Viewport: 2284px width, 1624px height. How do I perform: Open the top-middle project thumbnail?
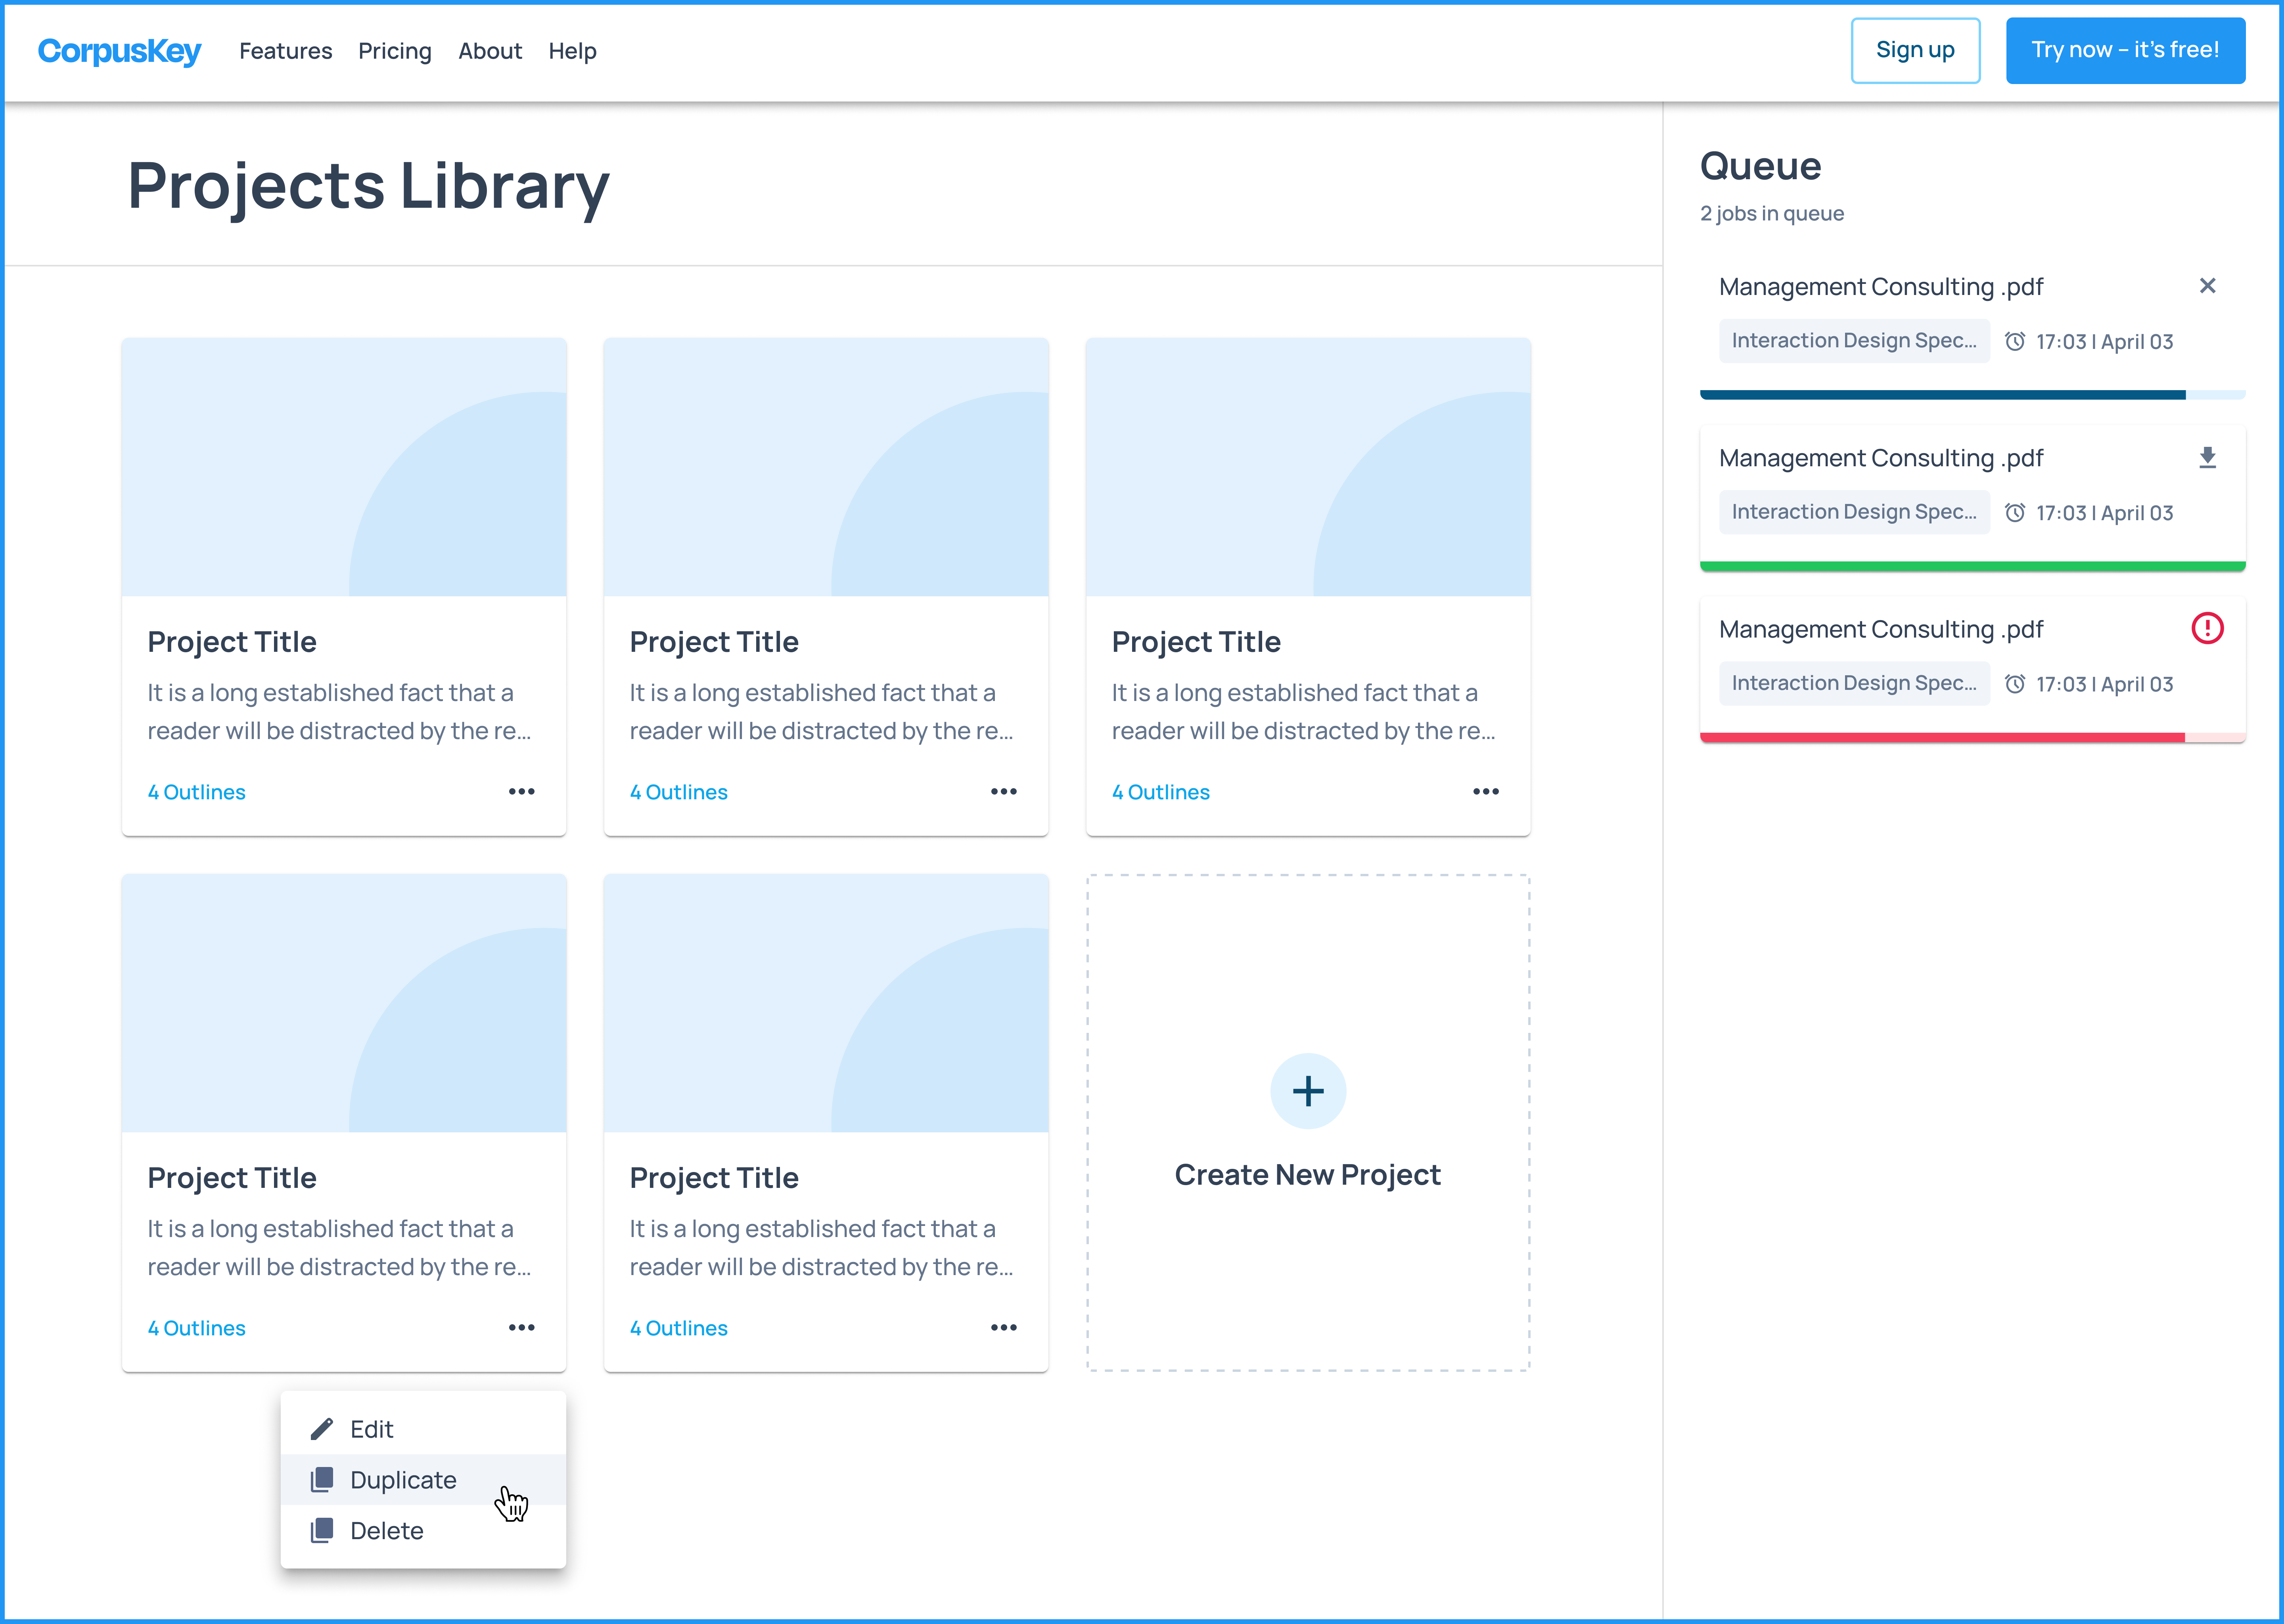(x=826, y=467)
